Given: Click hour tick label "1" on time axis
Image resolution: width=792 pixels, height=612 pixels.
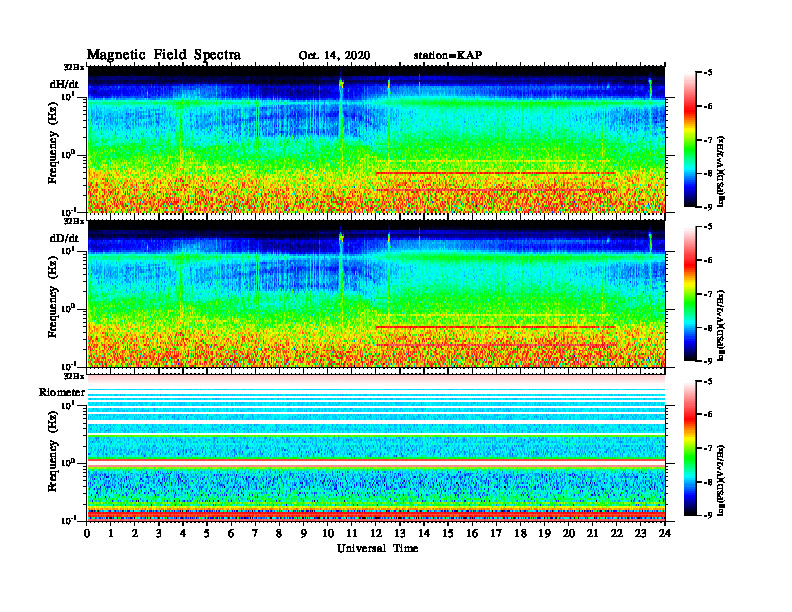Looking at the screenshot, I should click(x=111, y=534).
